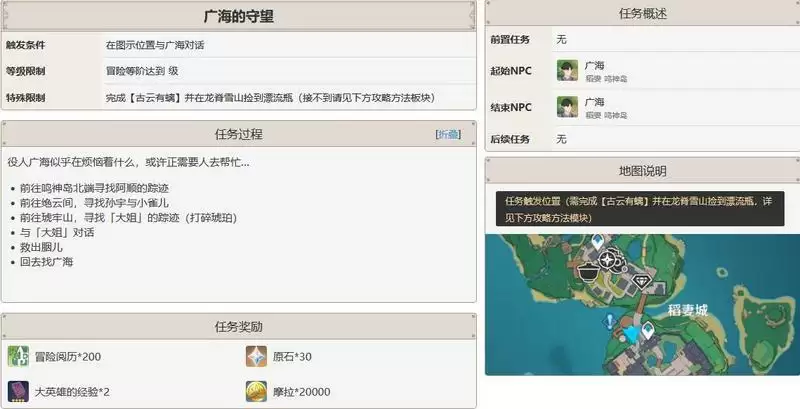Click the 广海的守望 title header
Image resolution: width=800 pixels, height=409 pixels.
pos(239,16)
